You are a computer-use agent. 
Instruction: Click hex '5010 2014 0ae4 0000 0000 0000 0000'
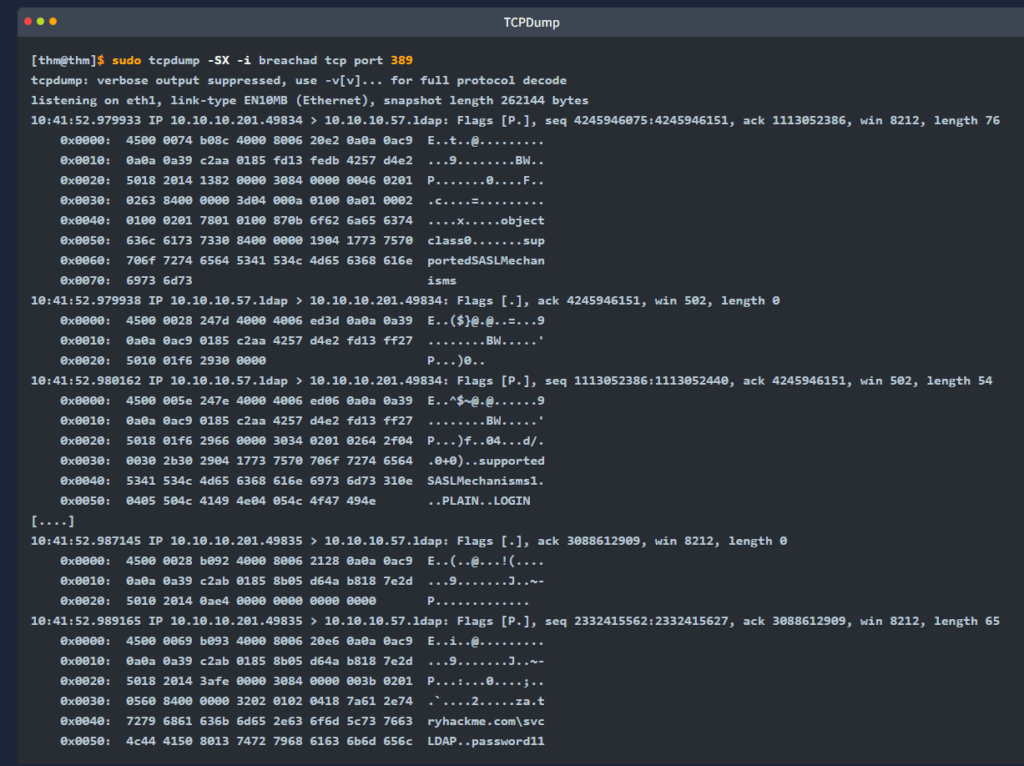pos(251,601)
